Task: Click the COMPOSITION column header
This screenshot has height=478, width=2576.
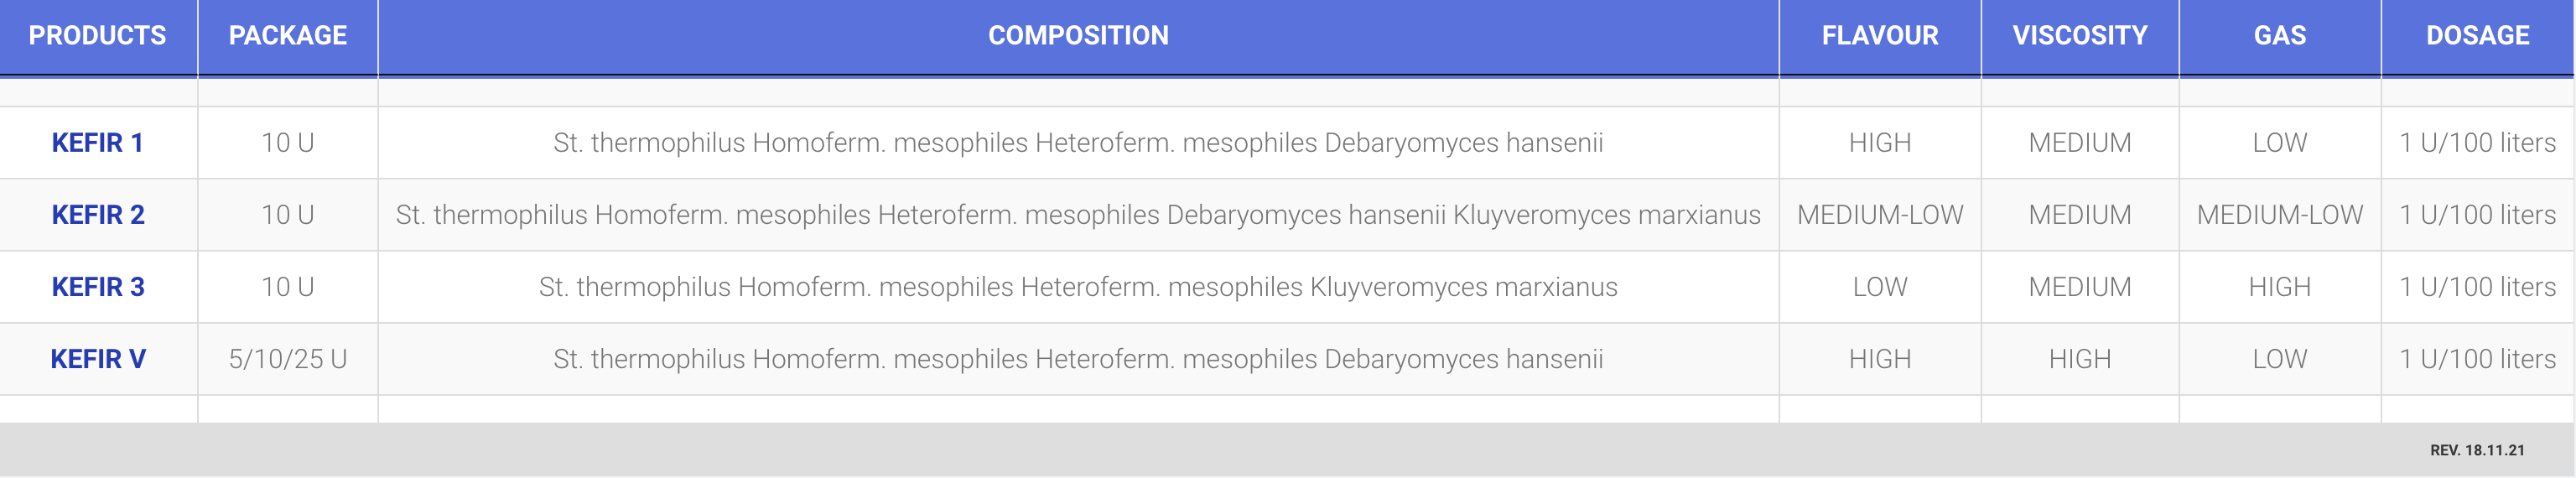Action: (1078, 36)
